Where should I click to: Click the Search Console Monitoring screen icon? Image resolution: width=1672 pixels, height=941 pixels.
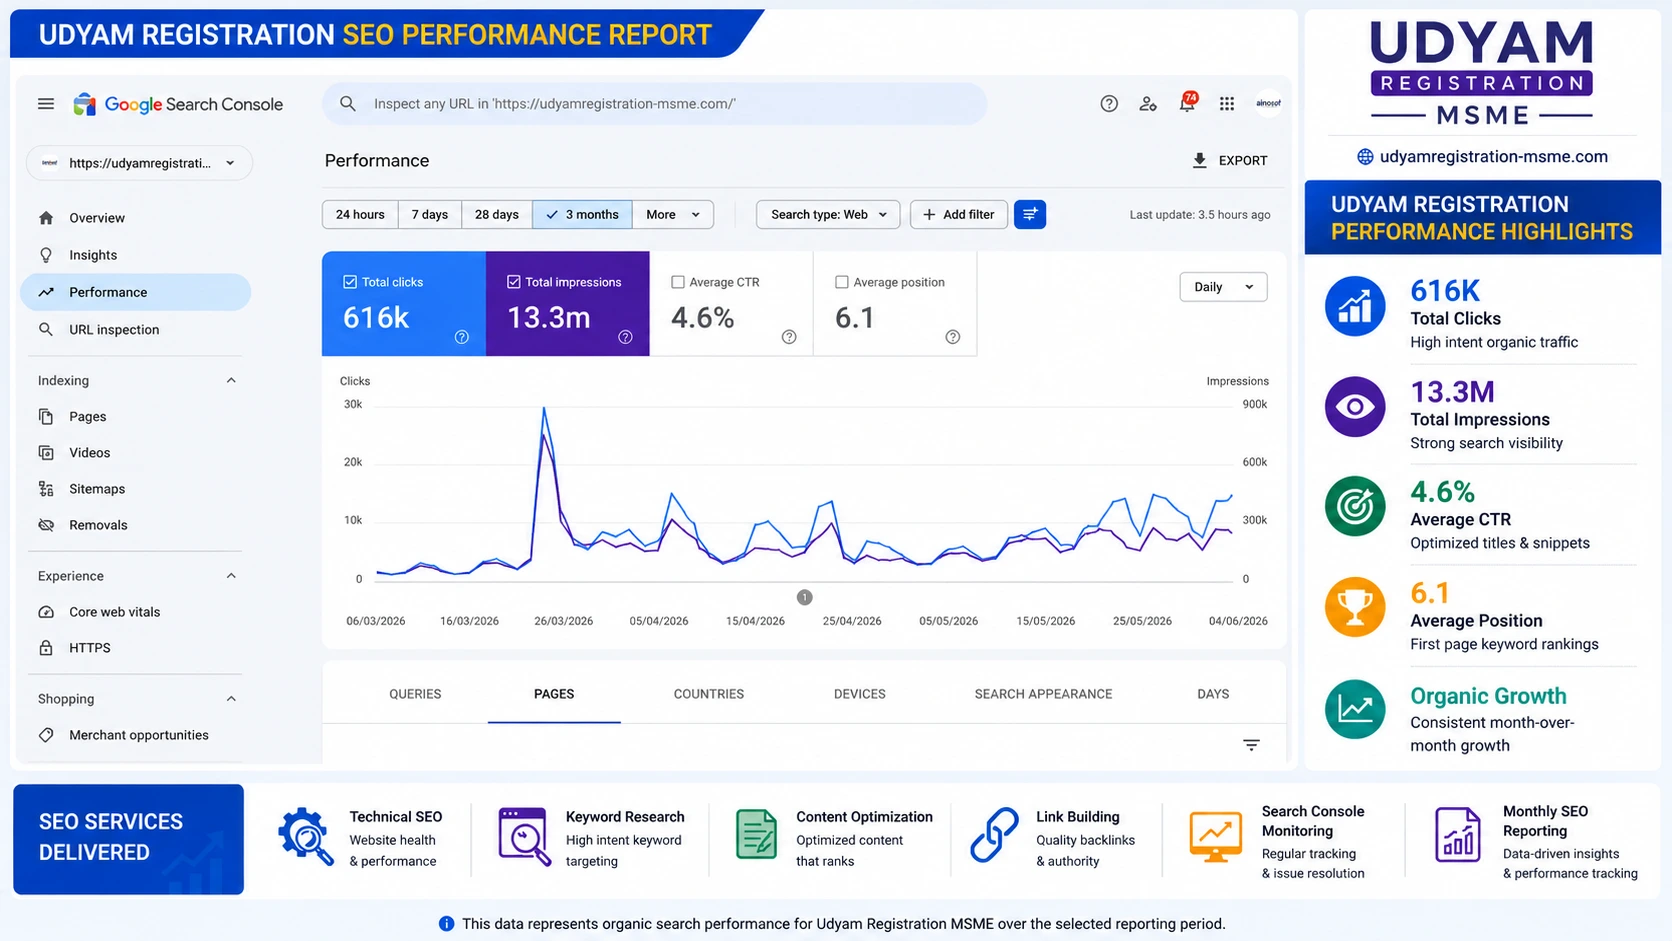pos(1215,837)
